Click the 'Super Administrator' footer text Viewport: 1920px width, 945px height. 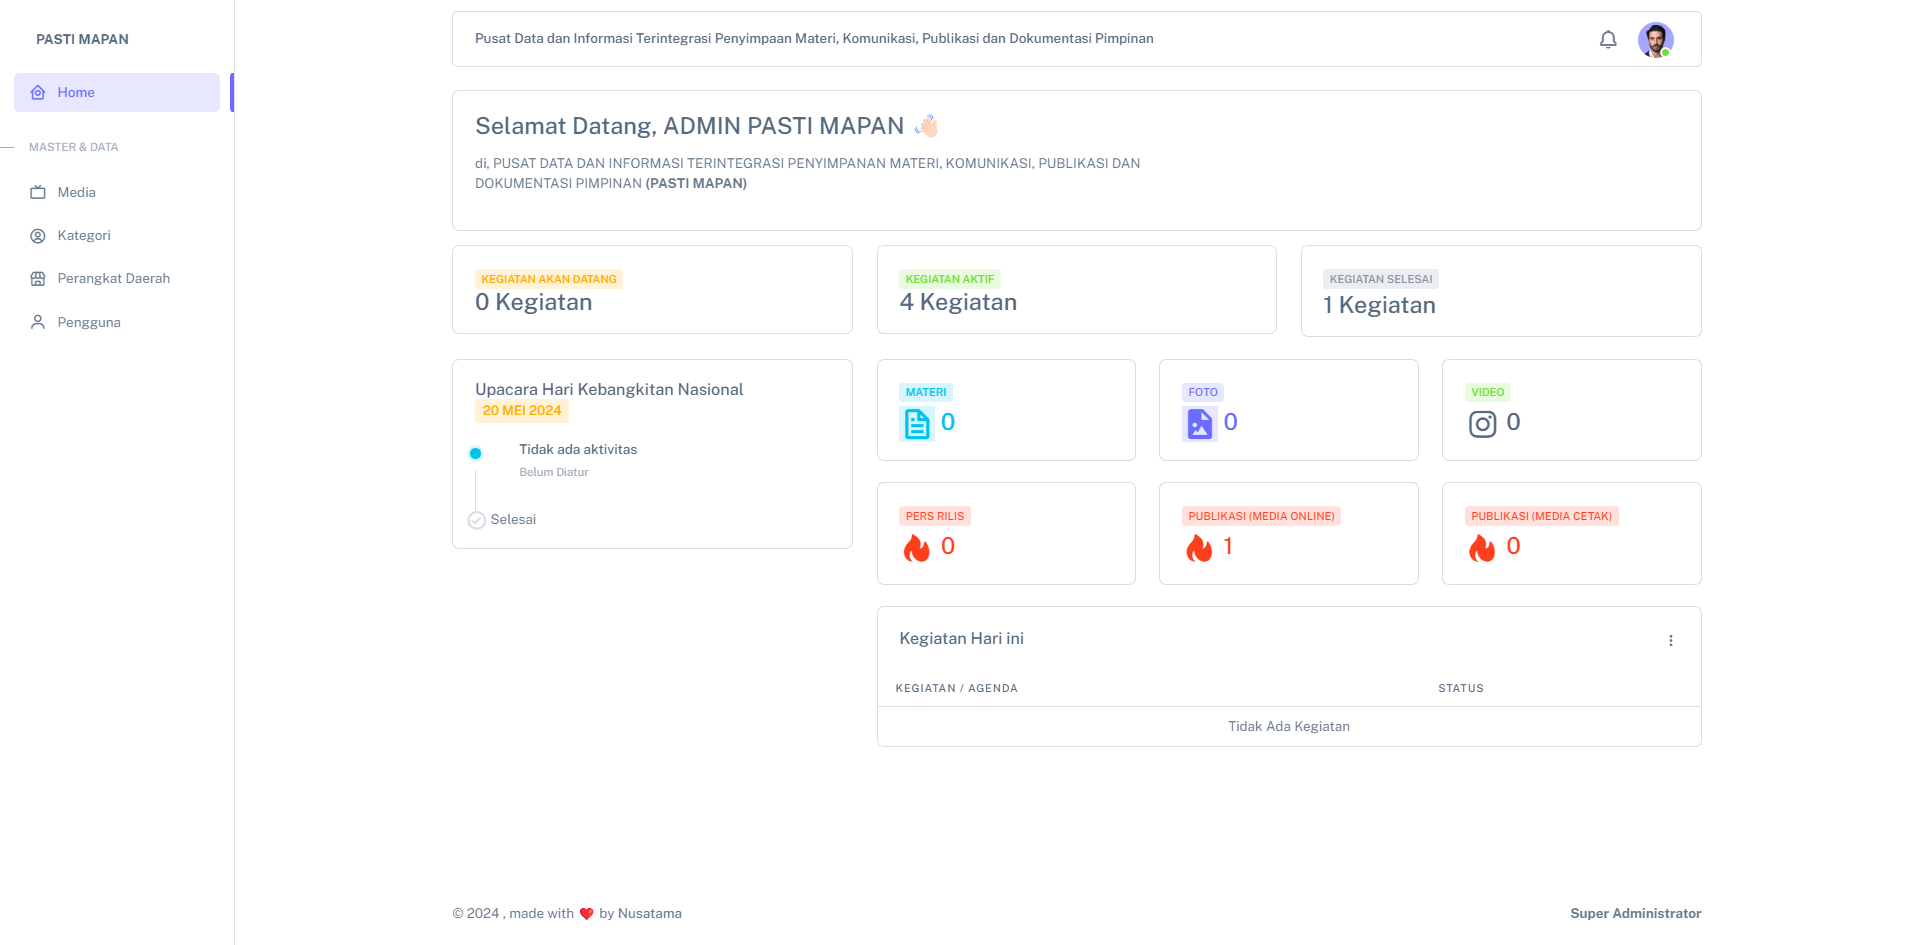pyautogui.click(x=1636, y=914)
